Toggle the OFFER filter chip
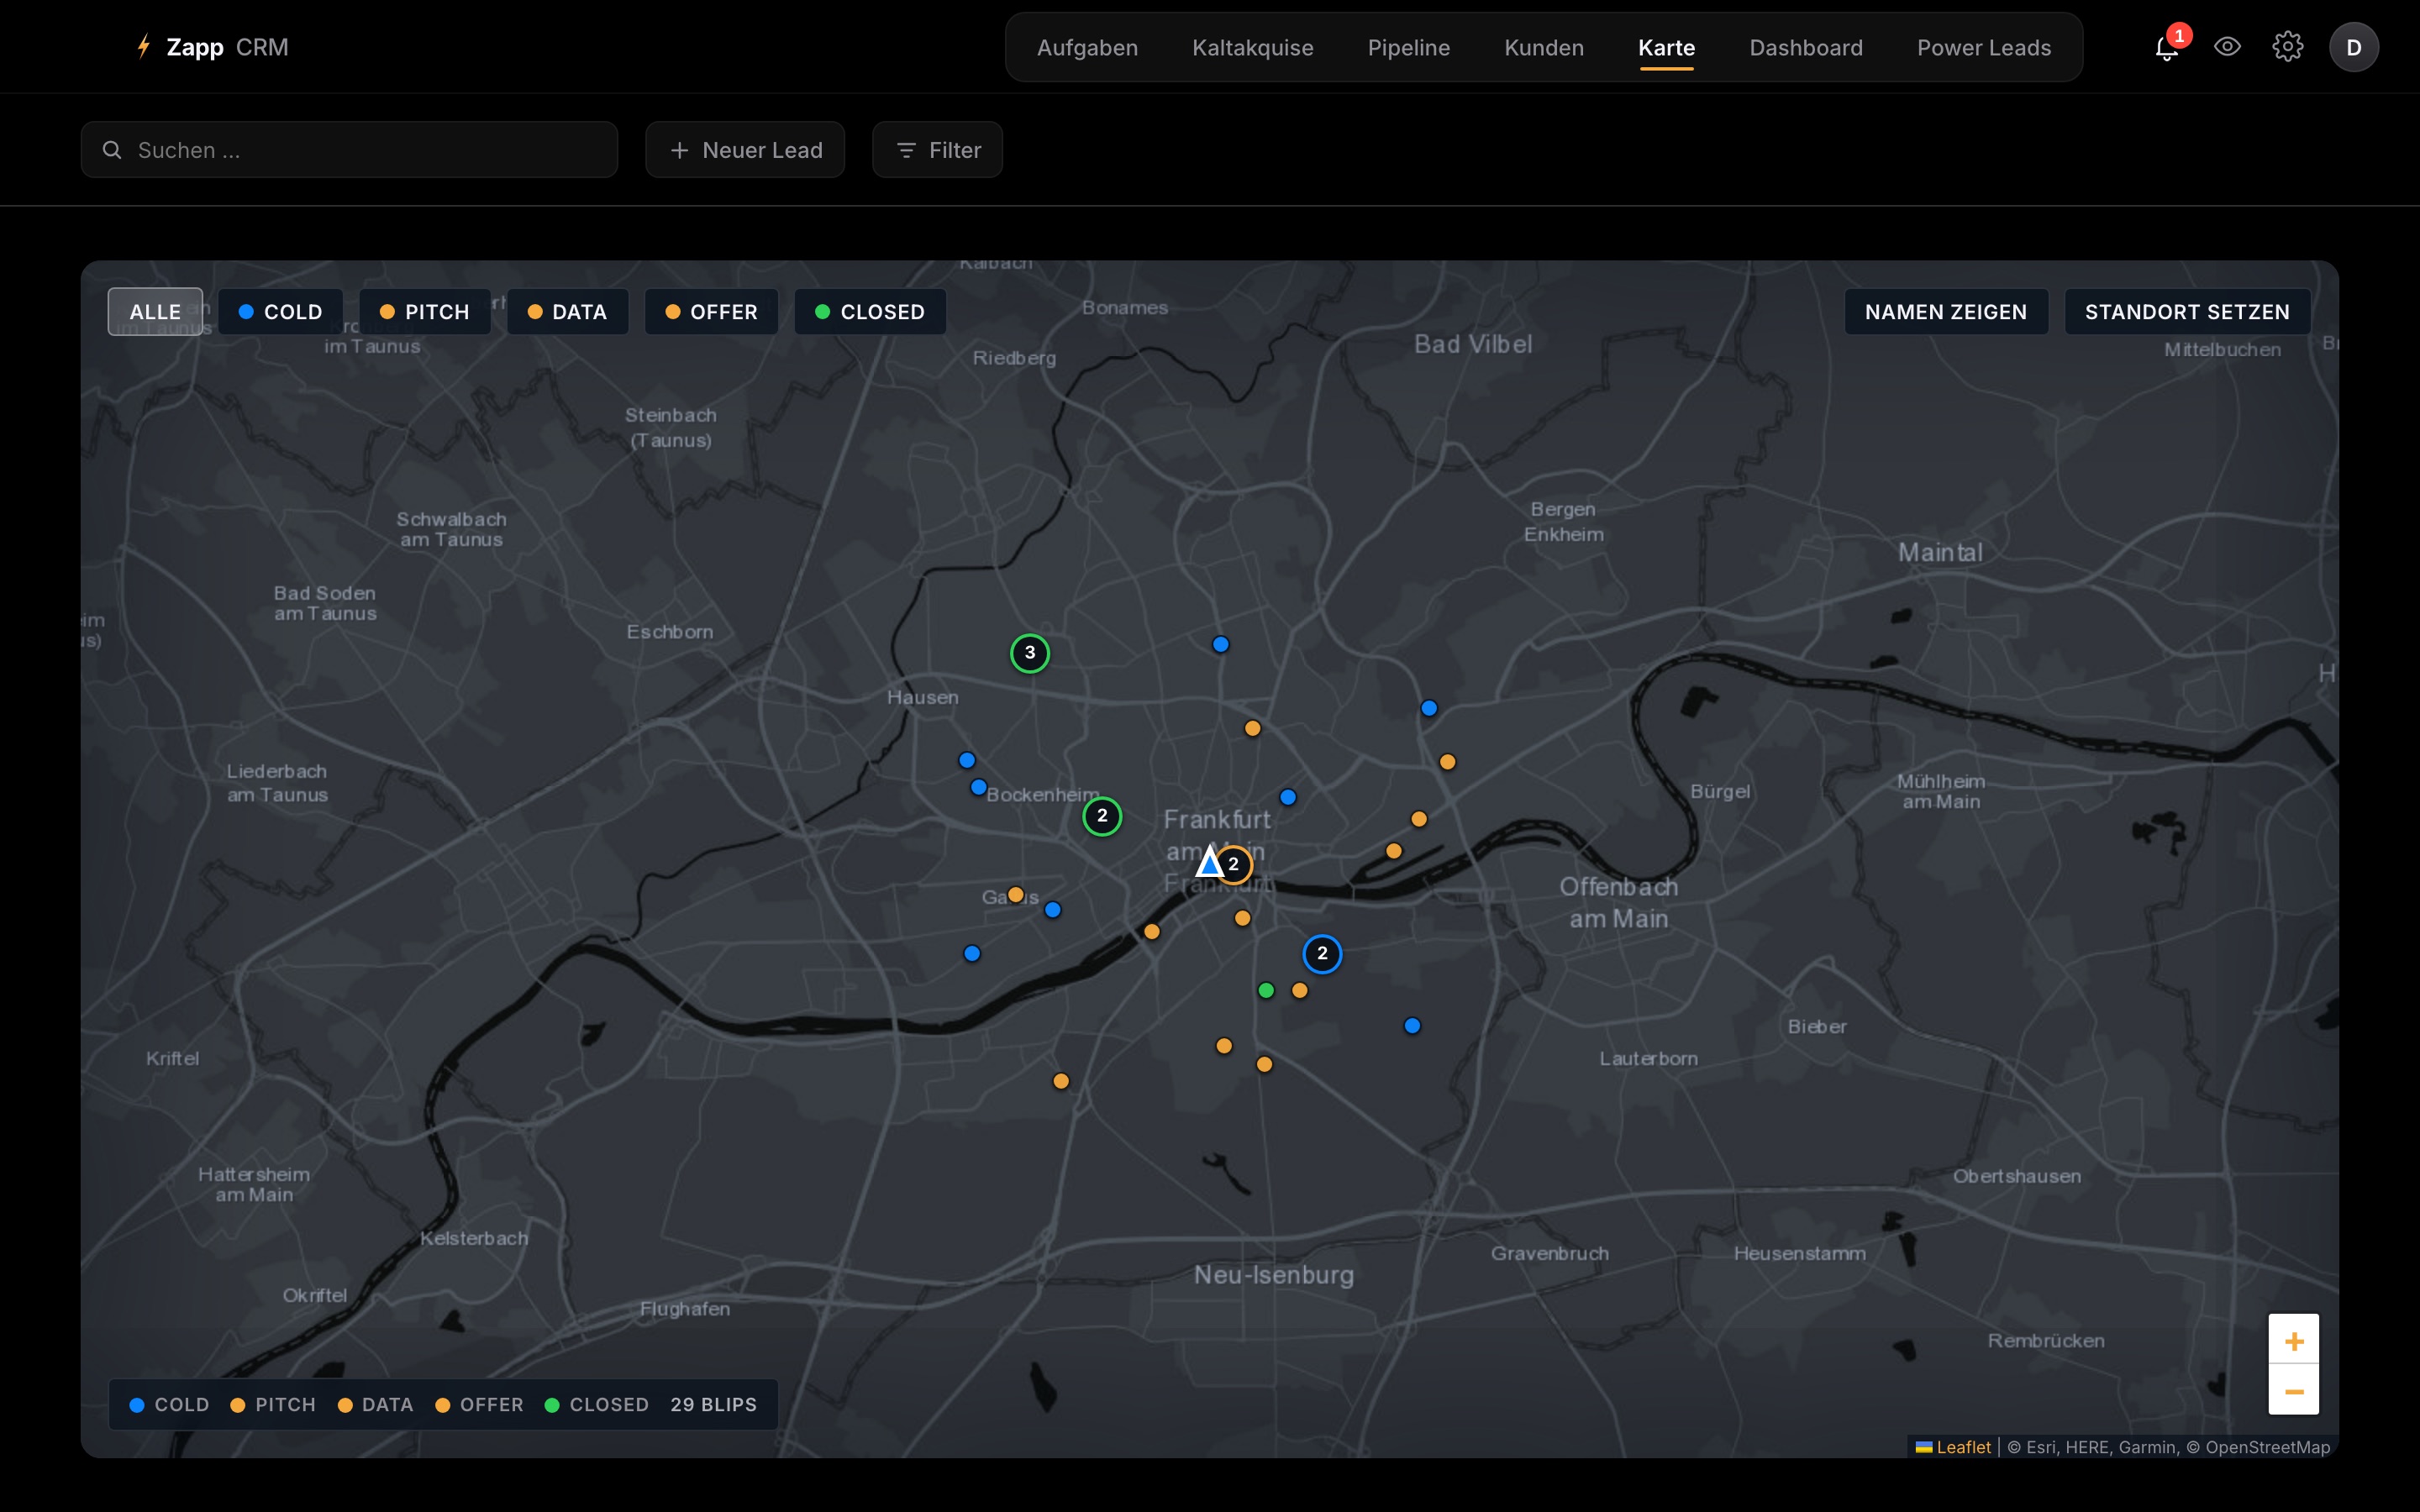Screen dimensions: 2420x1512 coord(711,312)
